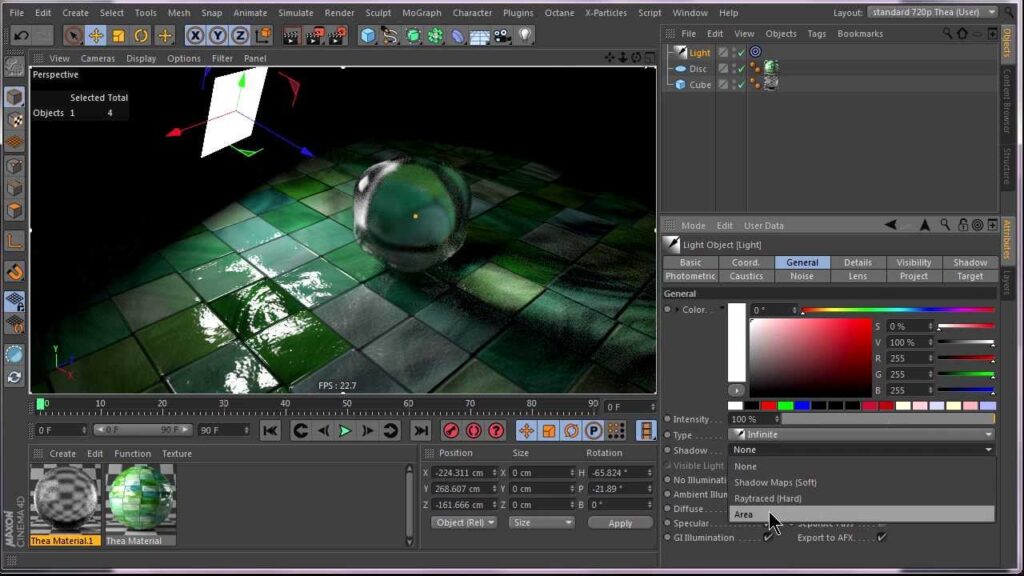Screen dimensions: 1024x576
Task: Open the light Type dropdown showing Infinite
Action: pyautogui.click(x=861, y=435)
